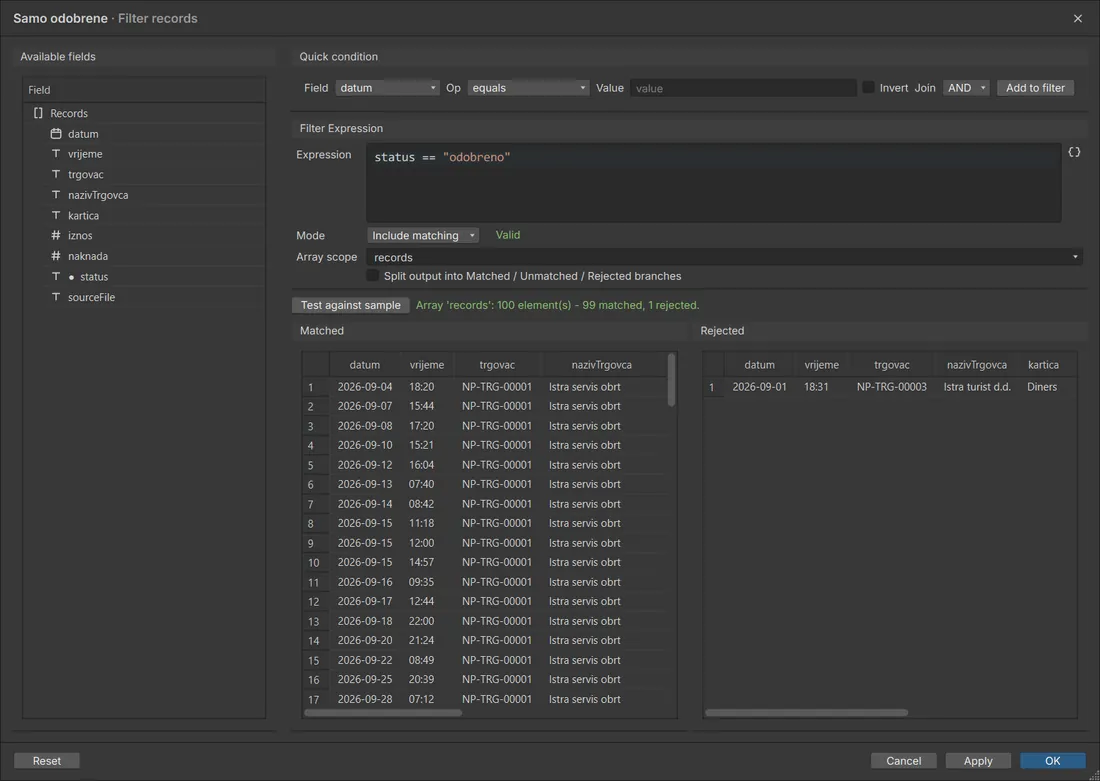Open the Field dropdown showing datum
The width and height of the screenshot is (1100, 781).
click(388, 88)
